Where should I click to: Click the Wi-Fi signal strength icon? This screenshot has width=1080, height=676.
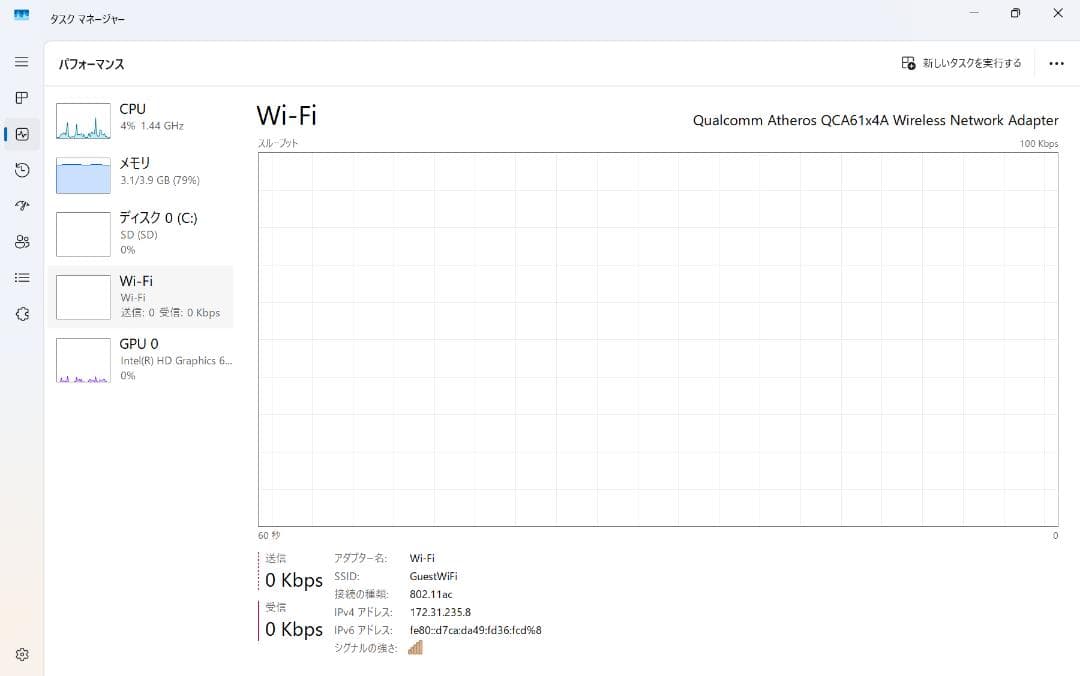tap(414, 647)
